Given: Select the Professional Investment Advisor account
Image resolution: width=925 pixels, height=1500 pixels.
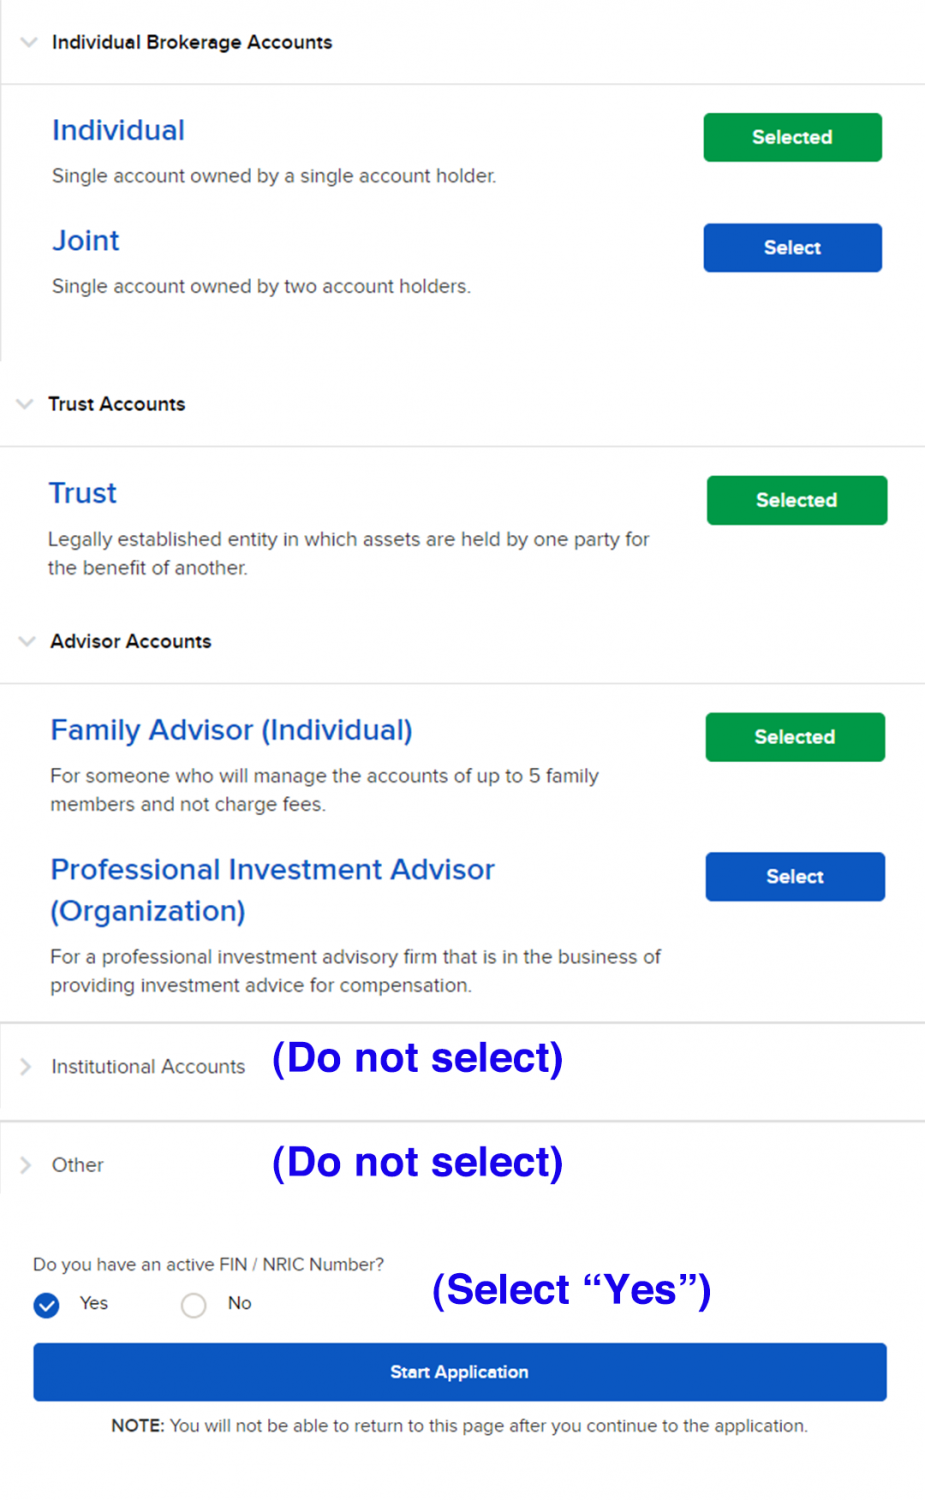Looking at the screenshot, I should [x=795, y=877].
